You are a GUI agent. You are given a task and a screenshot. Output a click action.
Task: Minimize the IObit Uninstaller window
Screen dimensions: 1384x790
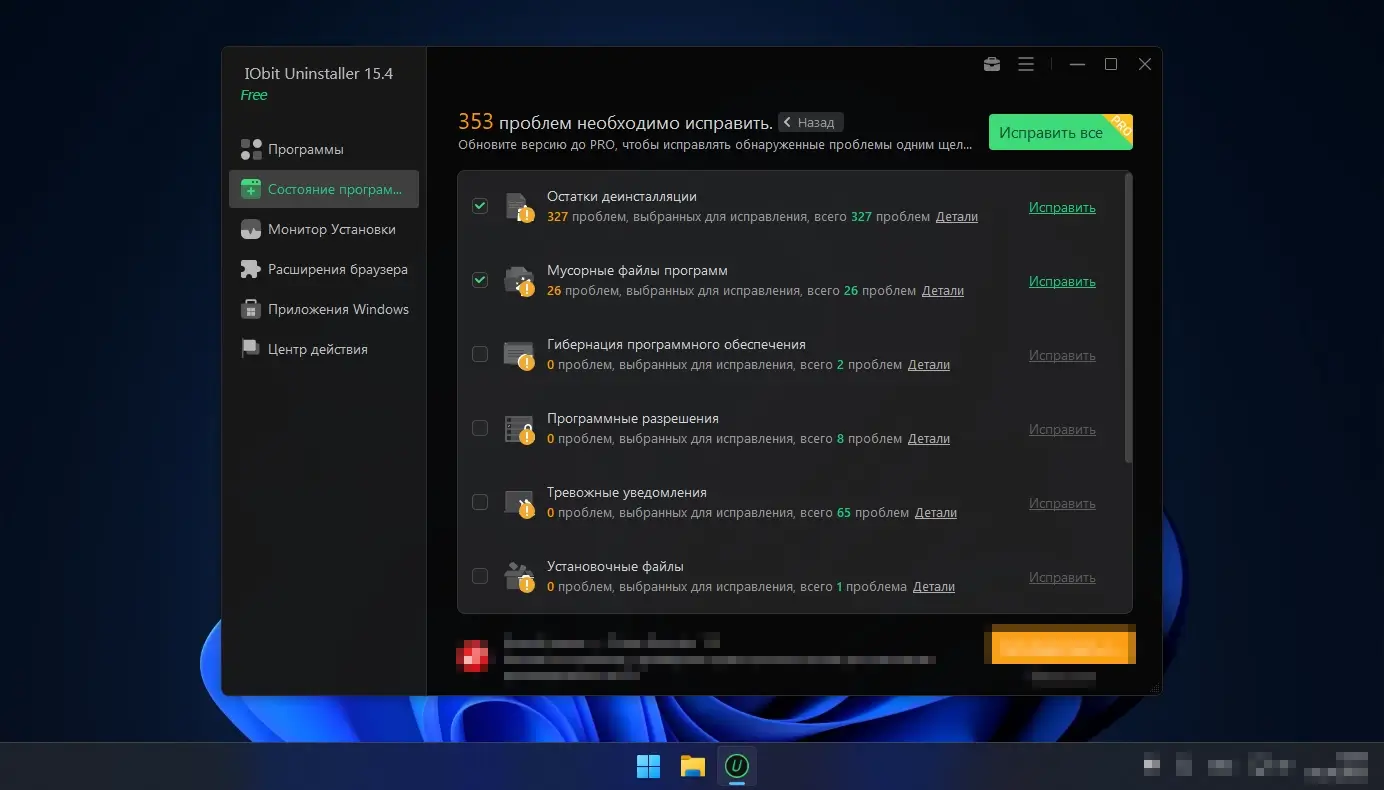click(x=1077, y=64)
